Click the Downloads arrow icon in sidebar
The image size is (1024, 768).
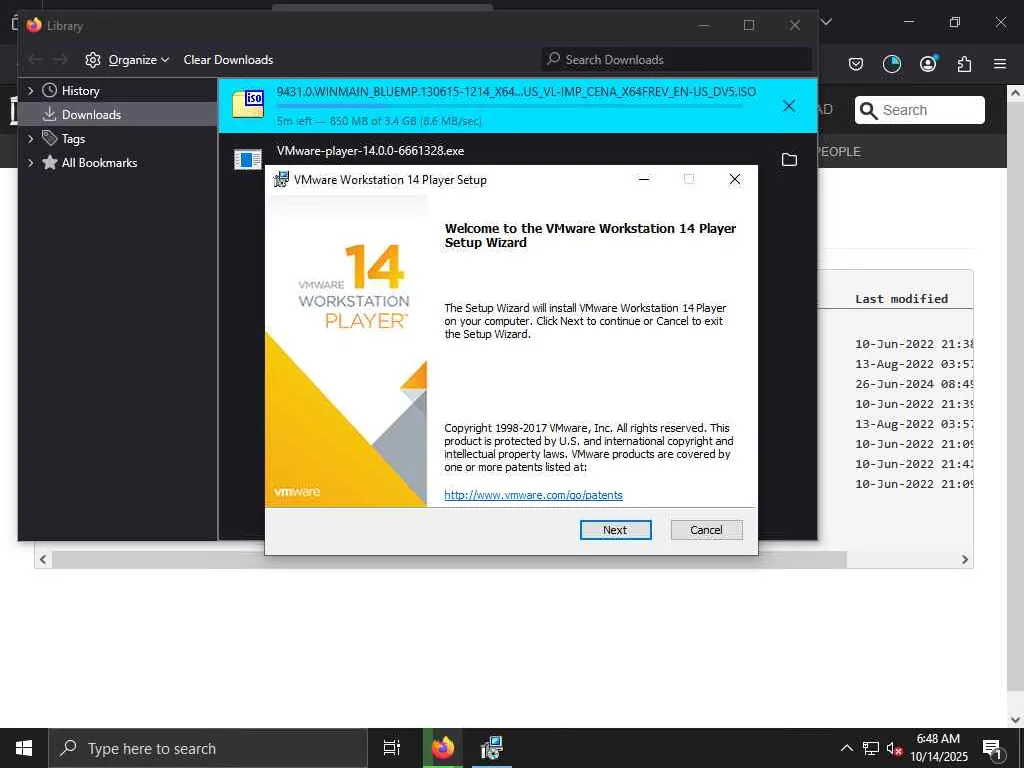[x=49, y=114]
